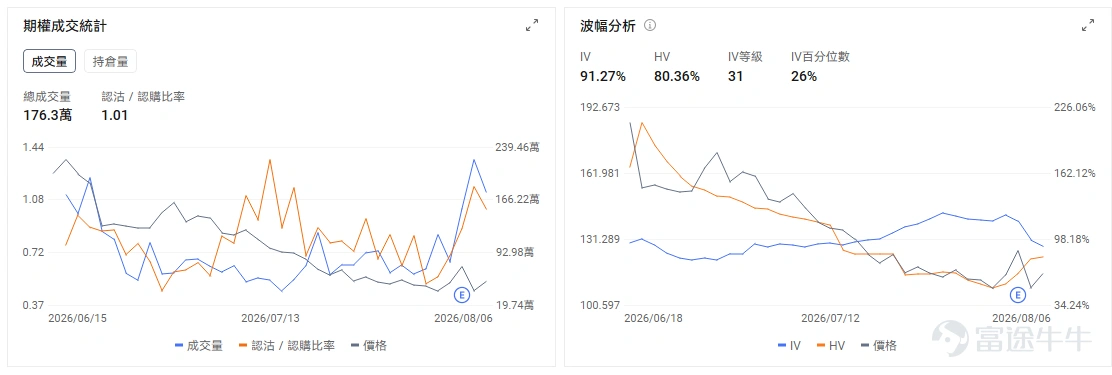Click the E earnings marker in volatility chart
This screenshot has height=375, width=1112.
point(1018,294)
